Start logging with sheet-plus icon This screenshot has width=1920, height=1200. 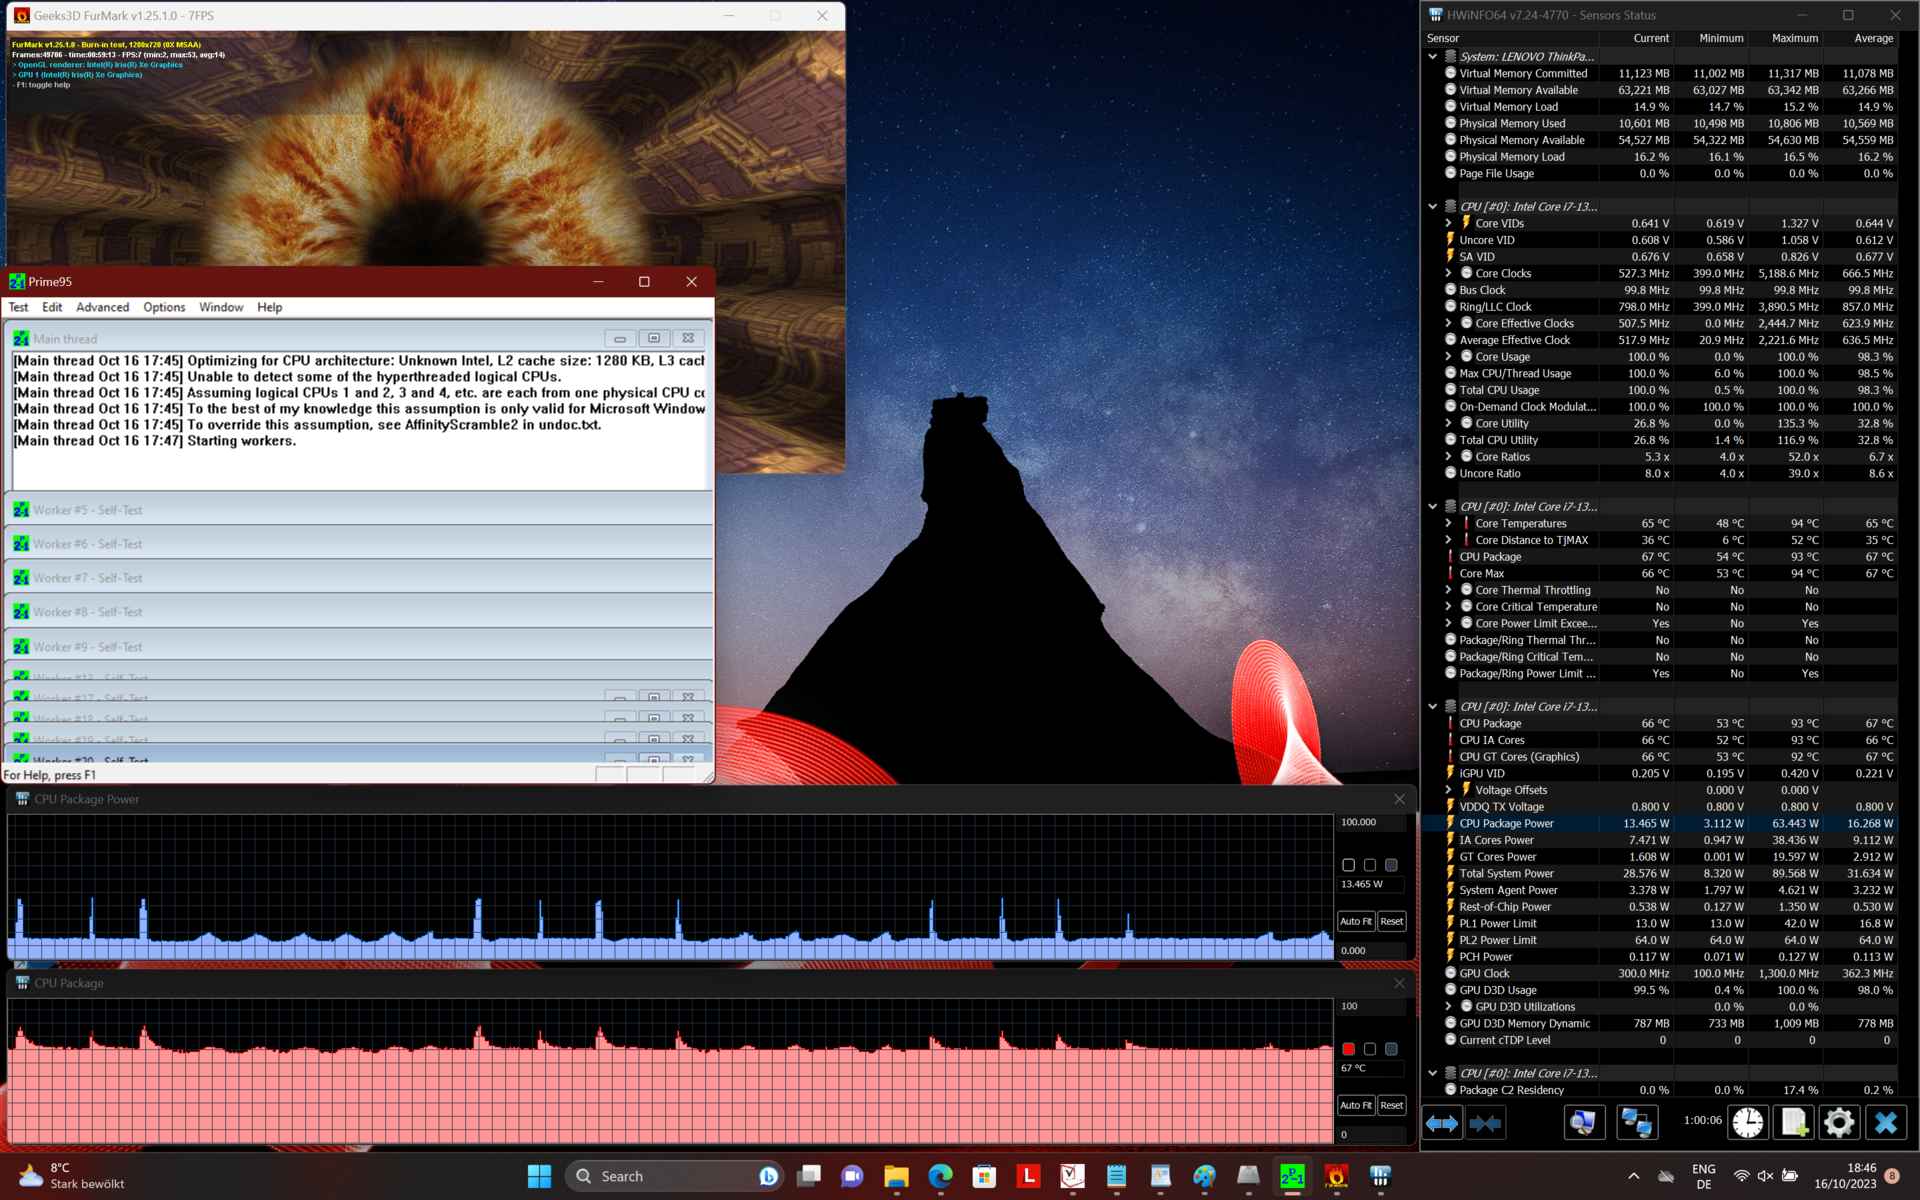1793,1123
